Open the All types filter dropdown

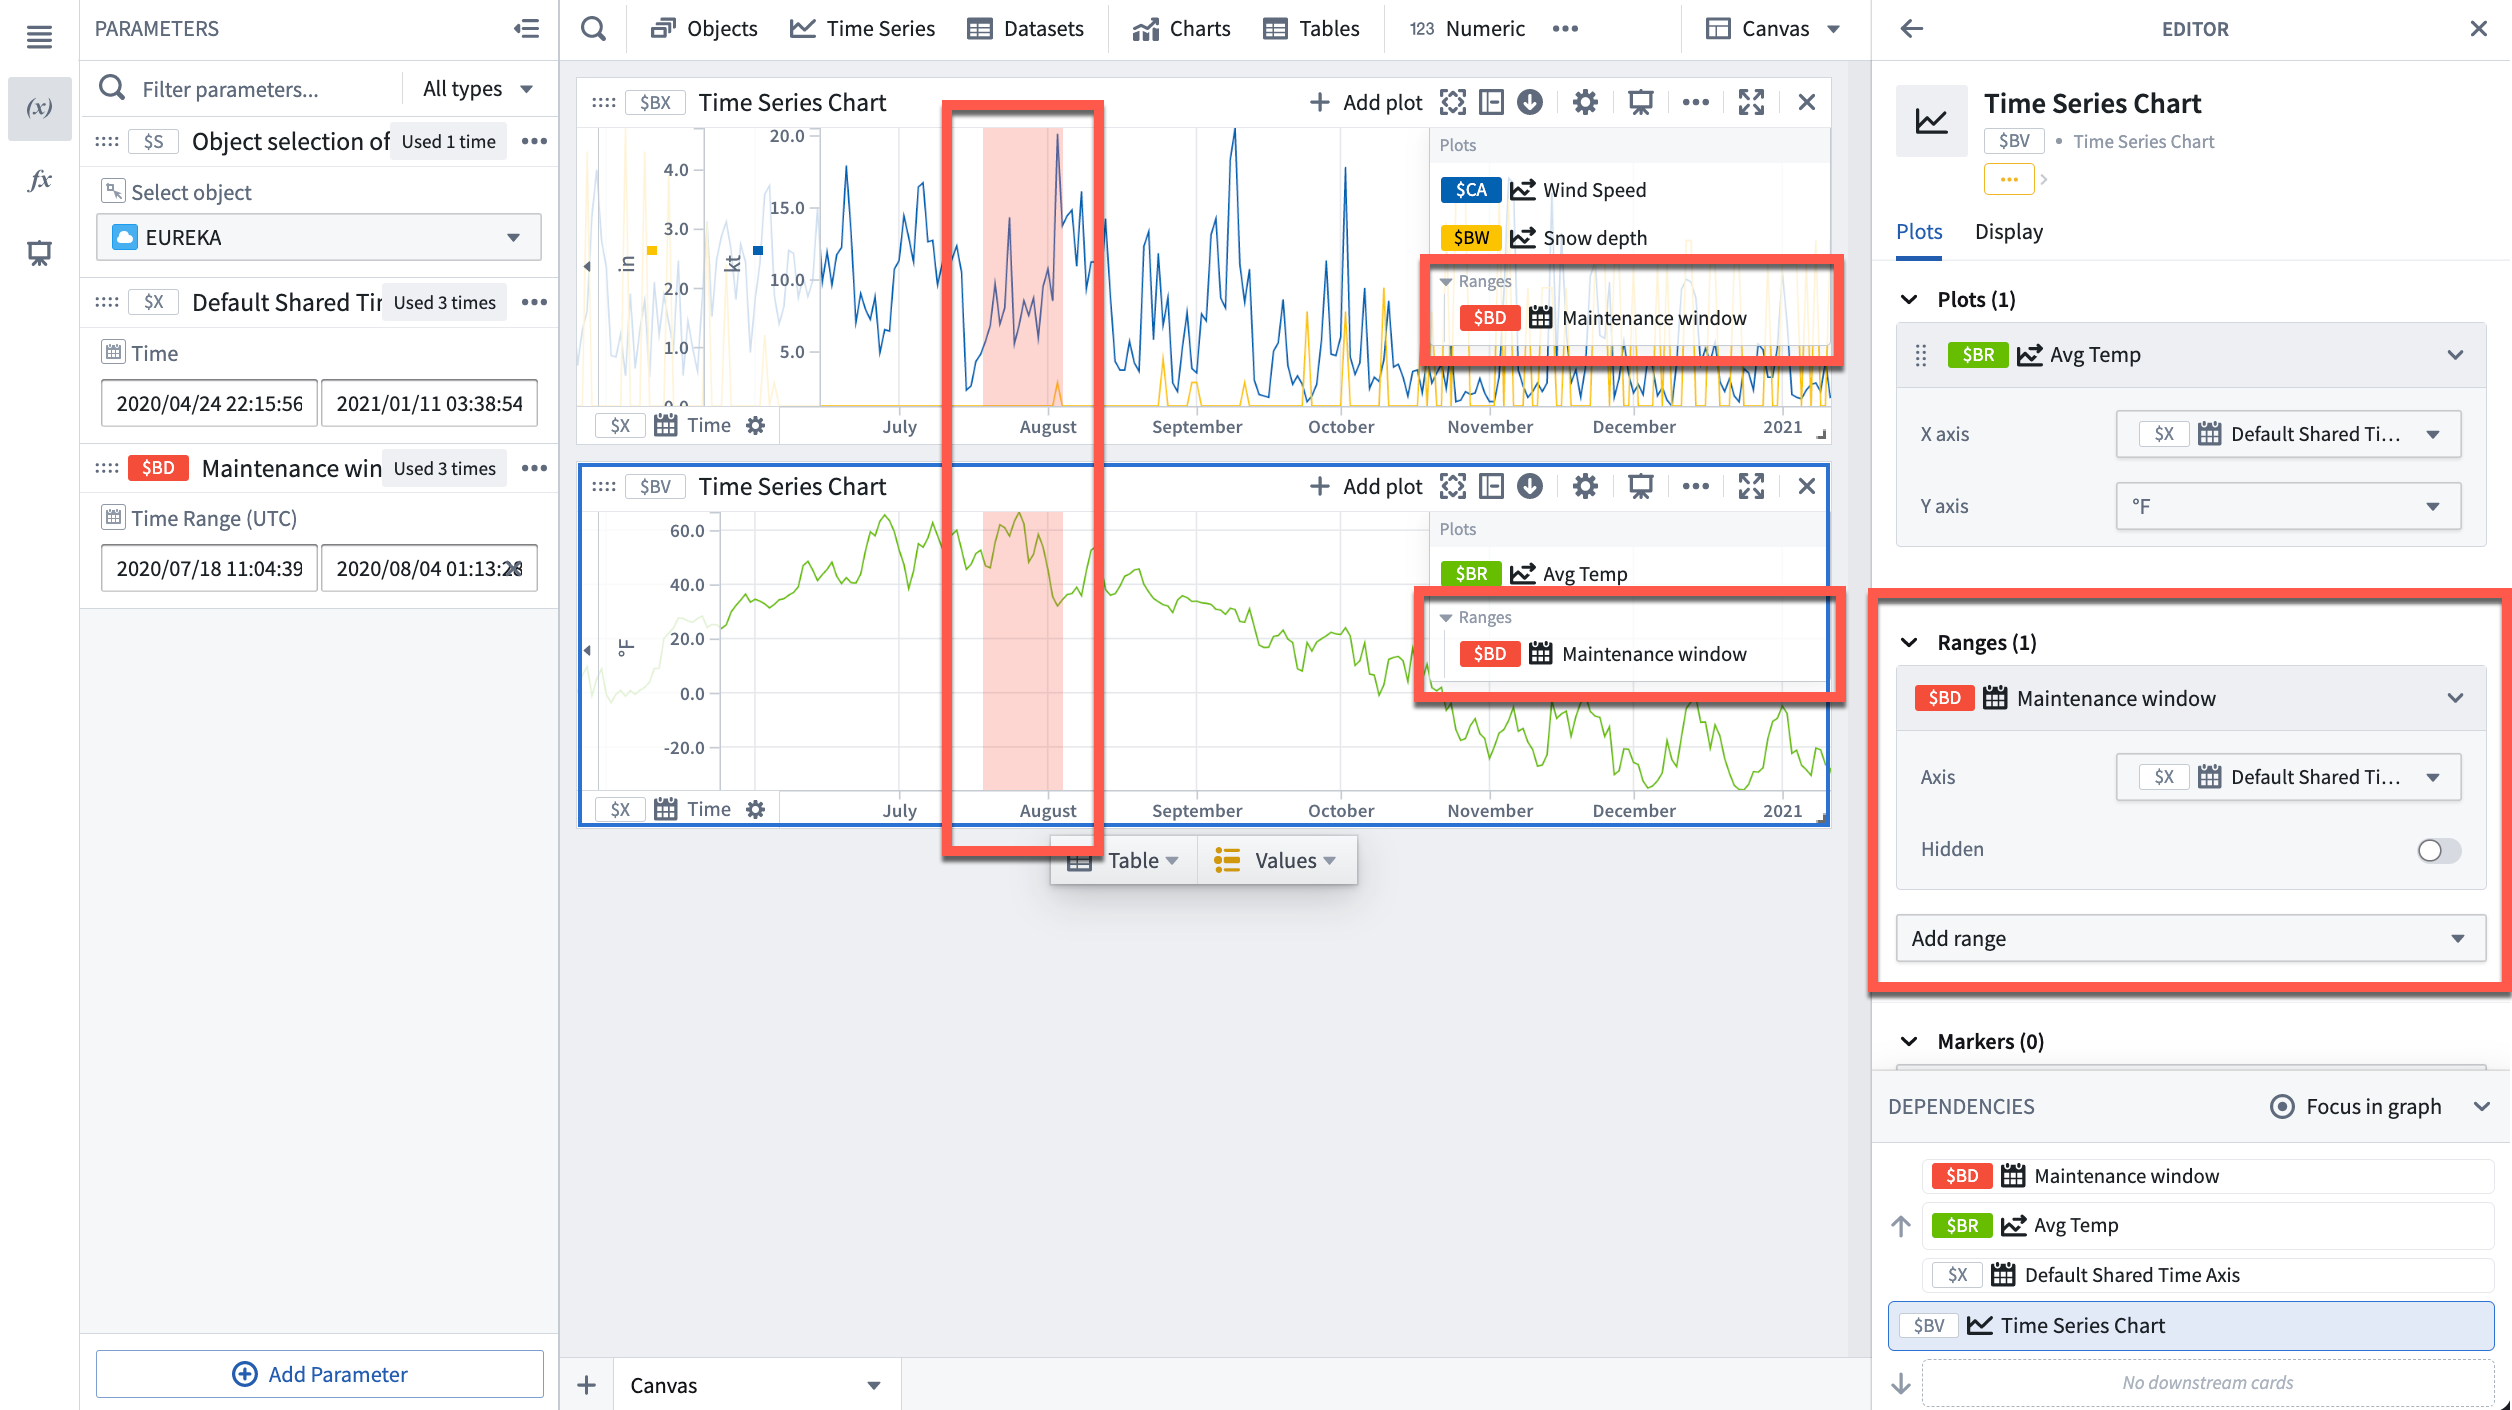click(477, 89)
